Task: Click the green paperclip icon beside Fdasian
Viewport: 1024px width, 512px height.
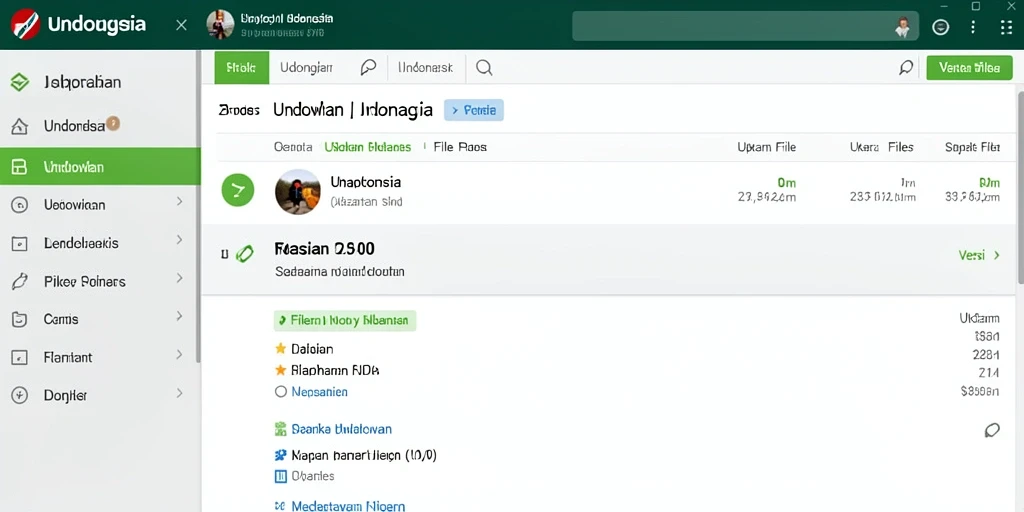Action: [244, 253]
